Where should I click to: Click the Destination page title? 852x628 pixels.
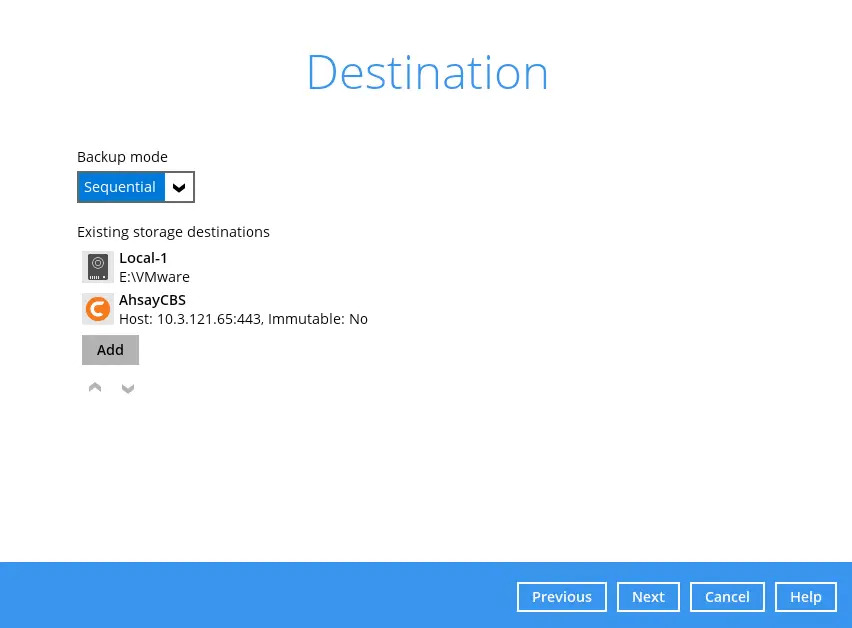click(427, 73)
